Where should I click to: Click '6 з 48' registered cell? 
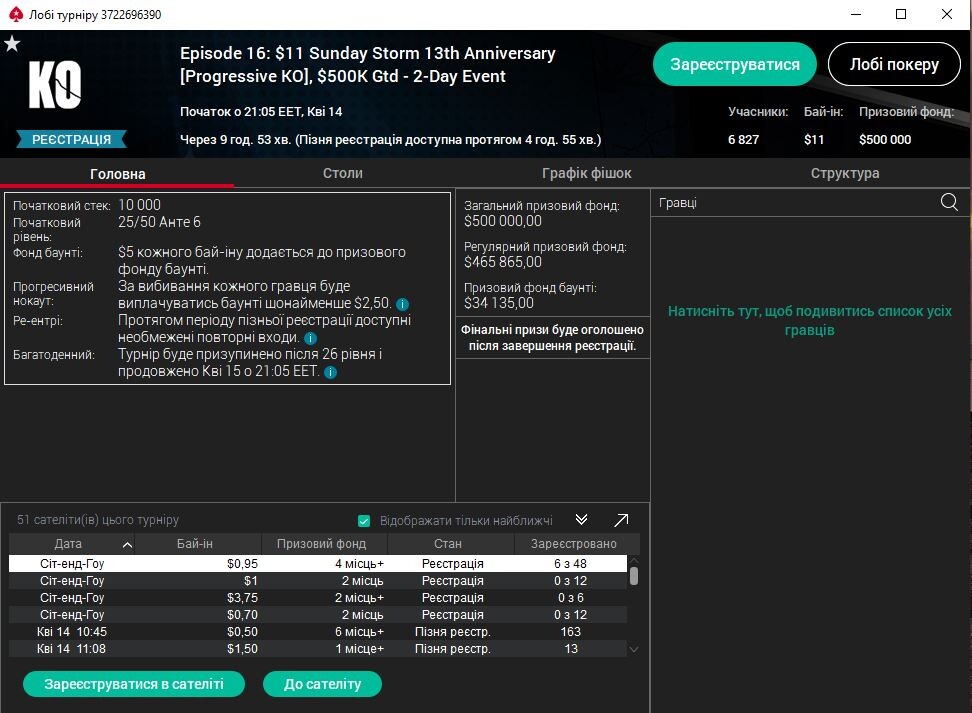click(570, 564)
